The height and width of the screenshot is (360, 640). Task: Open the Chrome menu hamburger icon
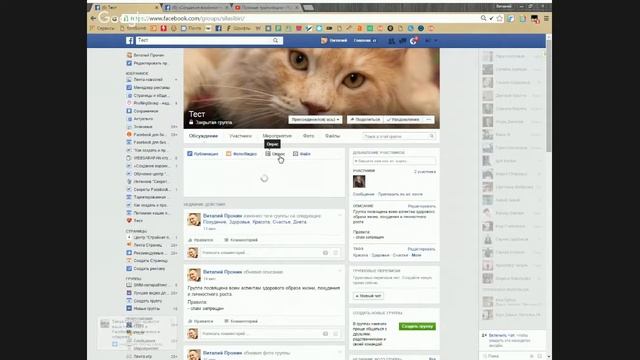coord(546,18)
